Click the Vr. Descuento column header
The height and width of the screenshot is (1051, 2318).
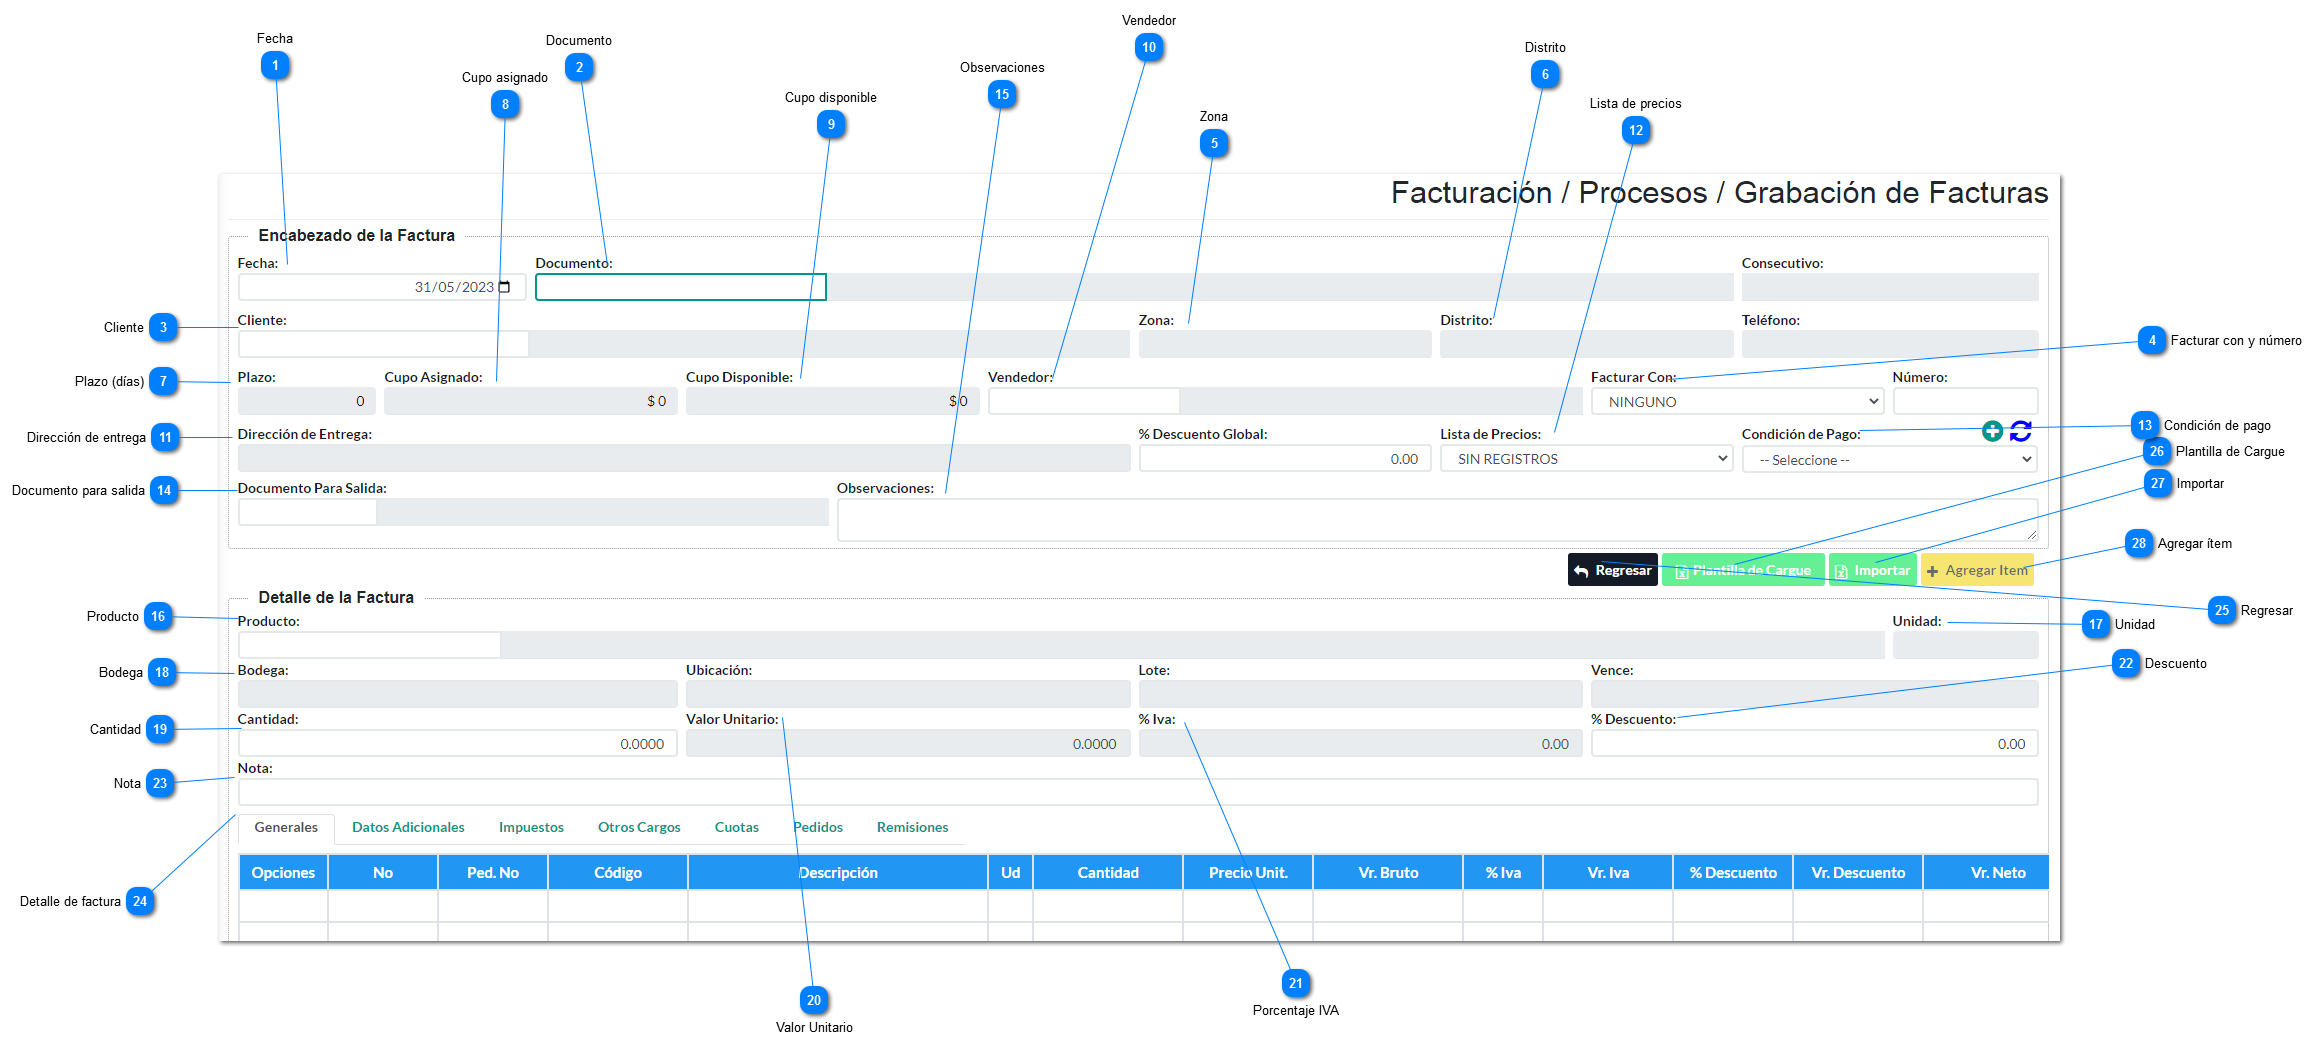click(x=1858, y=872)
